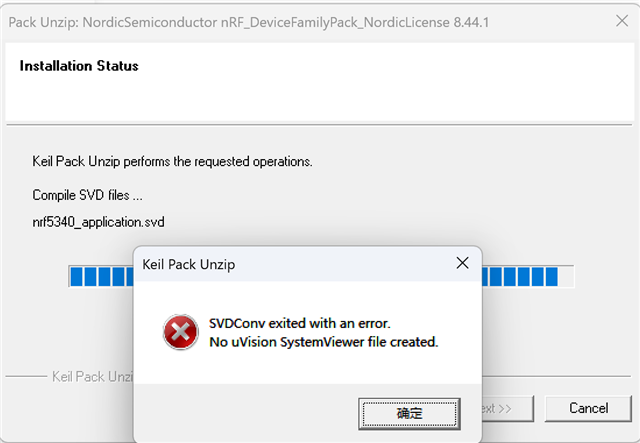Close the Pack Unzip installer window

(622, 21)
